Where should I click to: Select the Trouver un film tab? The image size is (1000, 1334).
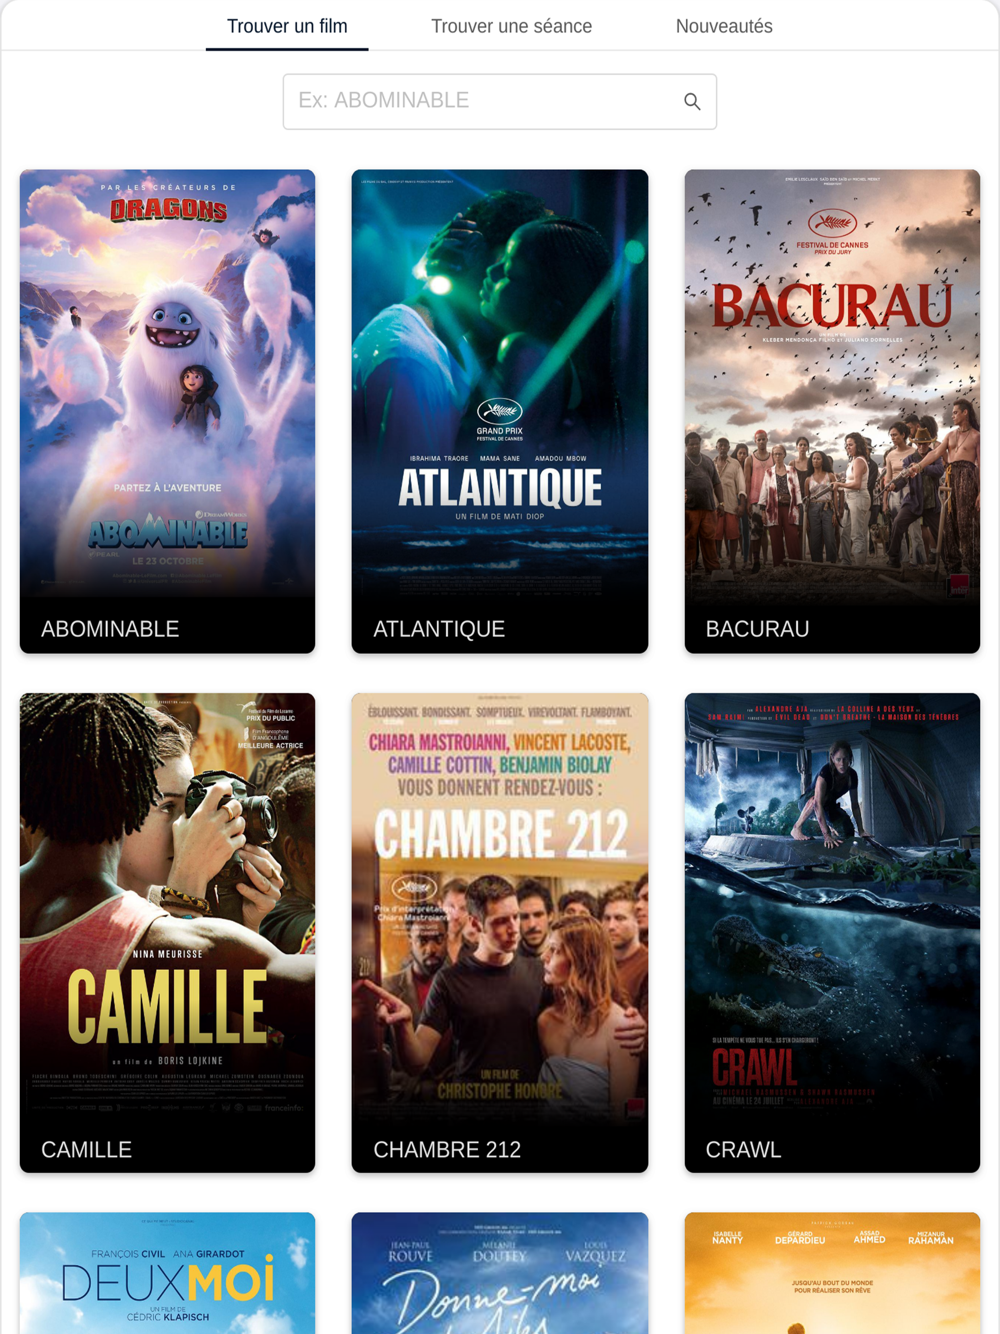point(287,26)
